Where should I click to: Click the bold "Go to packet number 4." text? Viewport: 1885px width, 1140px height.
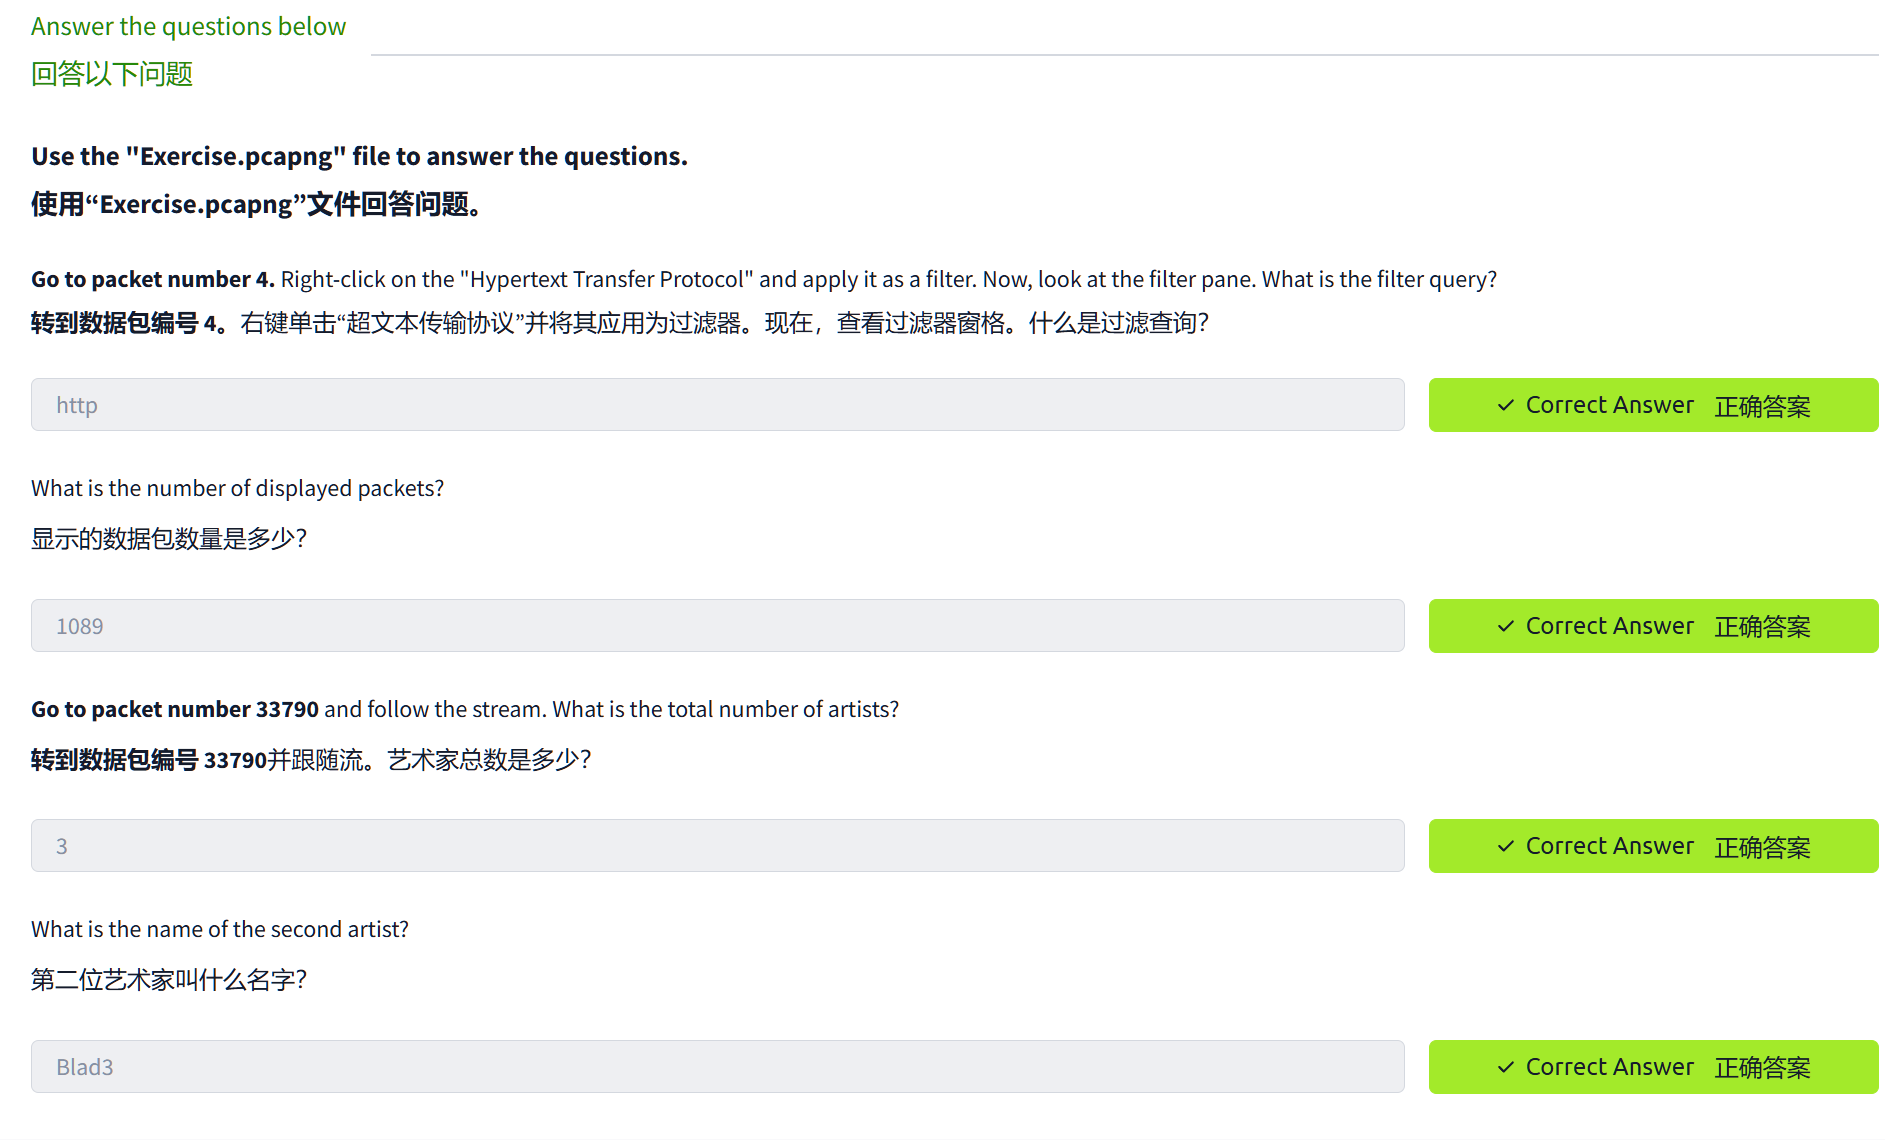click(x=152, y=279)
